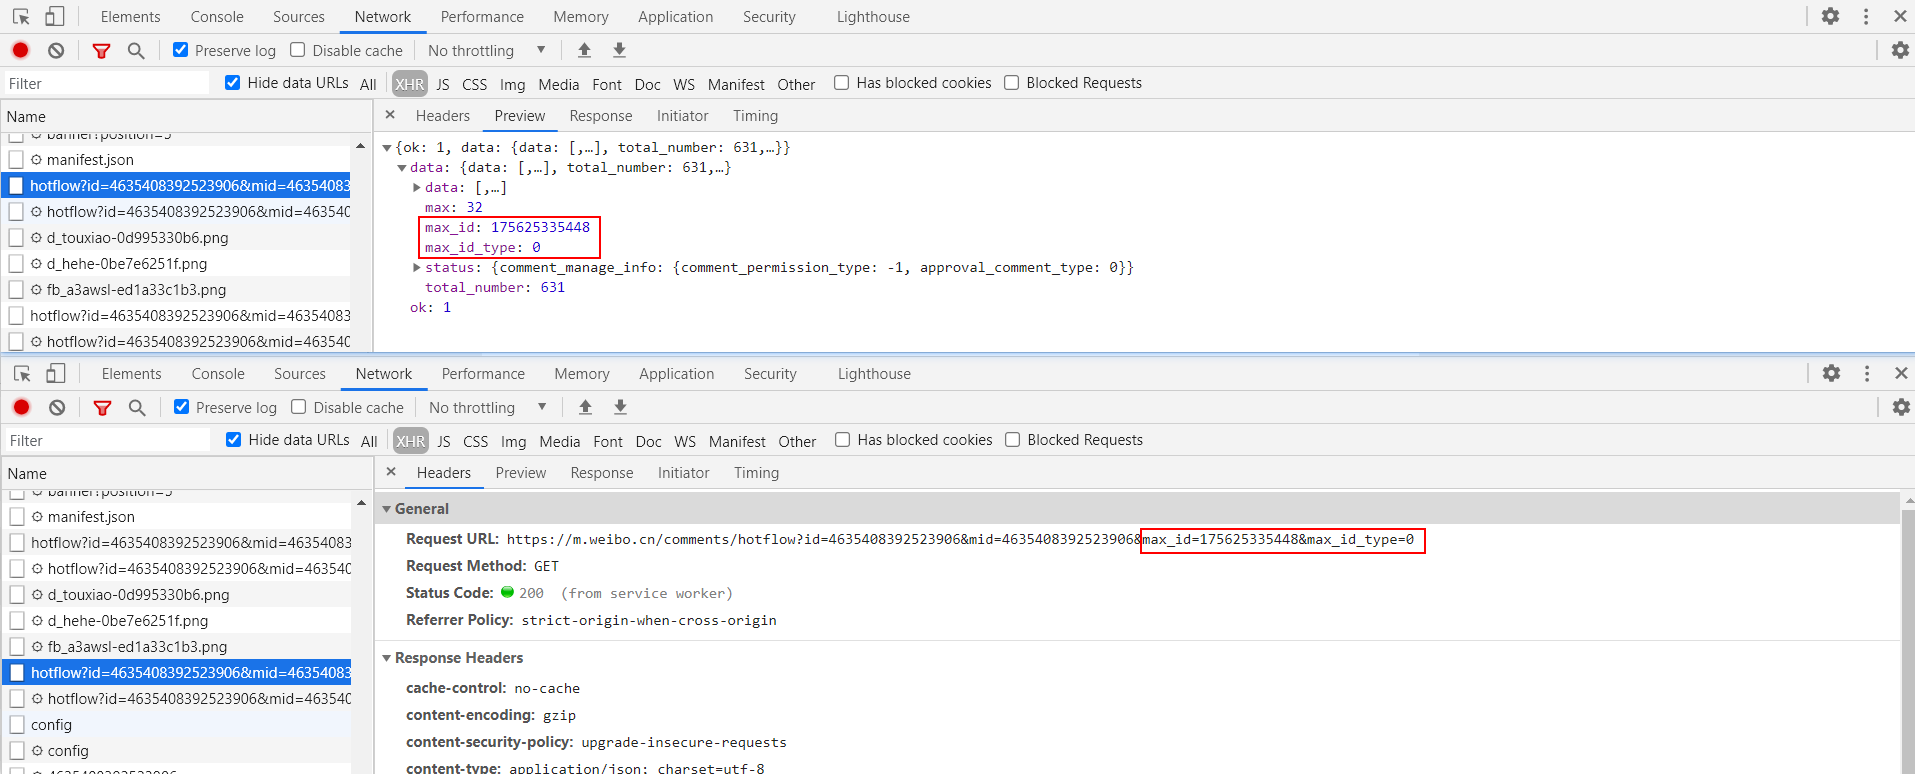Image resolution: width=1915 pixels, height=774 pixels.
Task: Focus the Filter input in bottom panel
Action: coord(107,441)
